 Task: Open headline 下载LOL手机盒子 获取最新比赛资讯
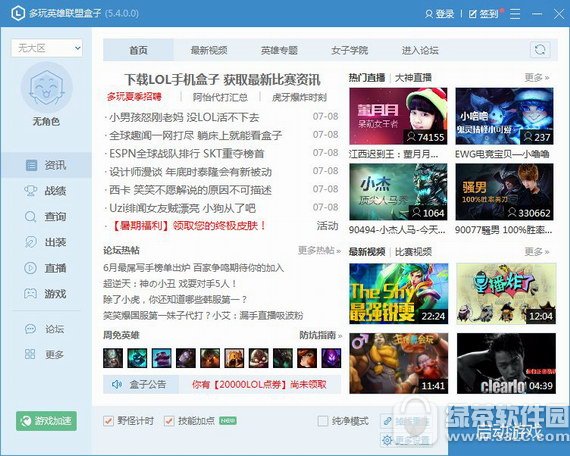click(x=222, y=80)
